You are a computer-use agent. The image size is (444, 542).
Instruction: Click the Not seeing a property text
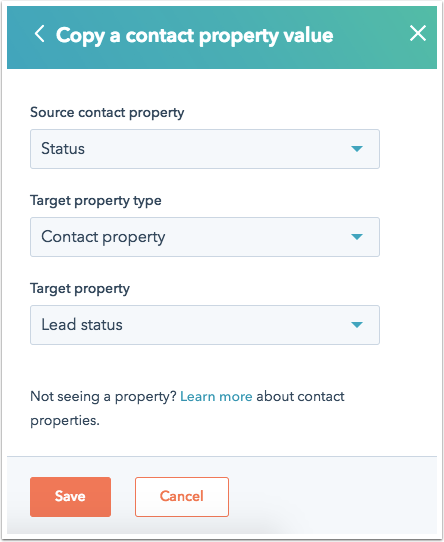coord(103,396)
